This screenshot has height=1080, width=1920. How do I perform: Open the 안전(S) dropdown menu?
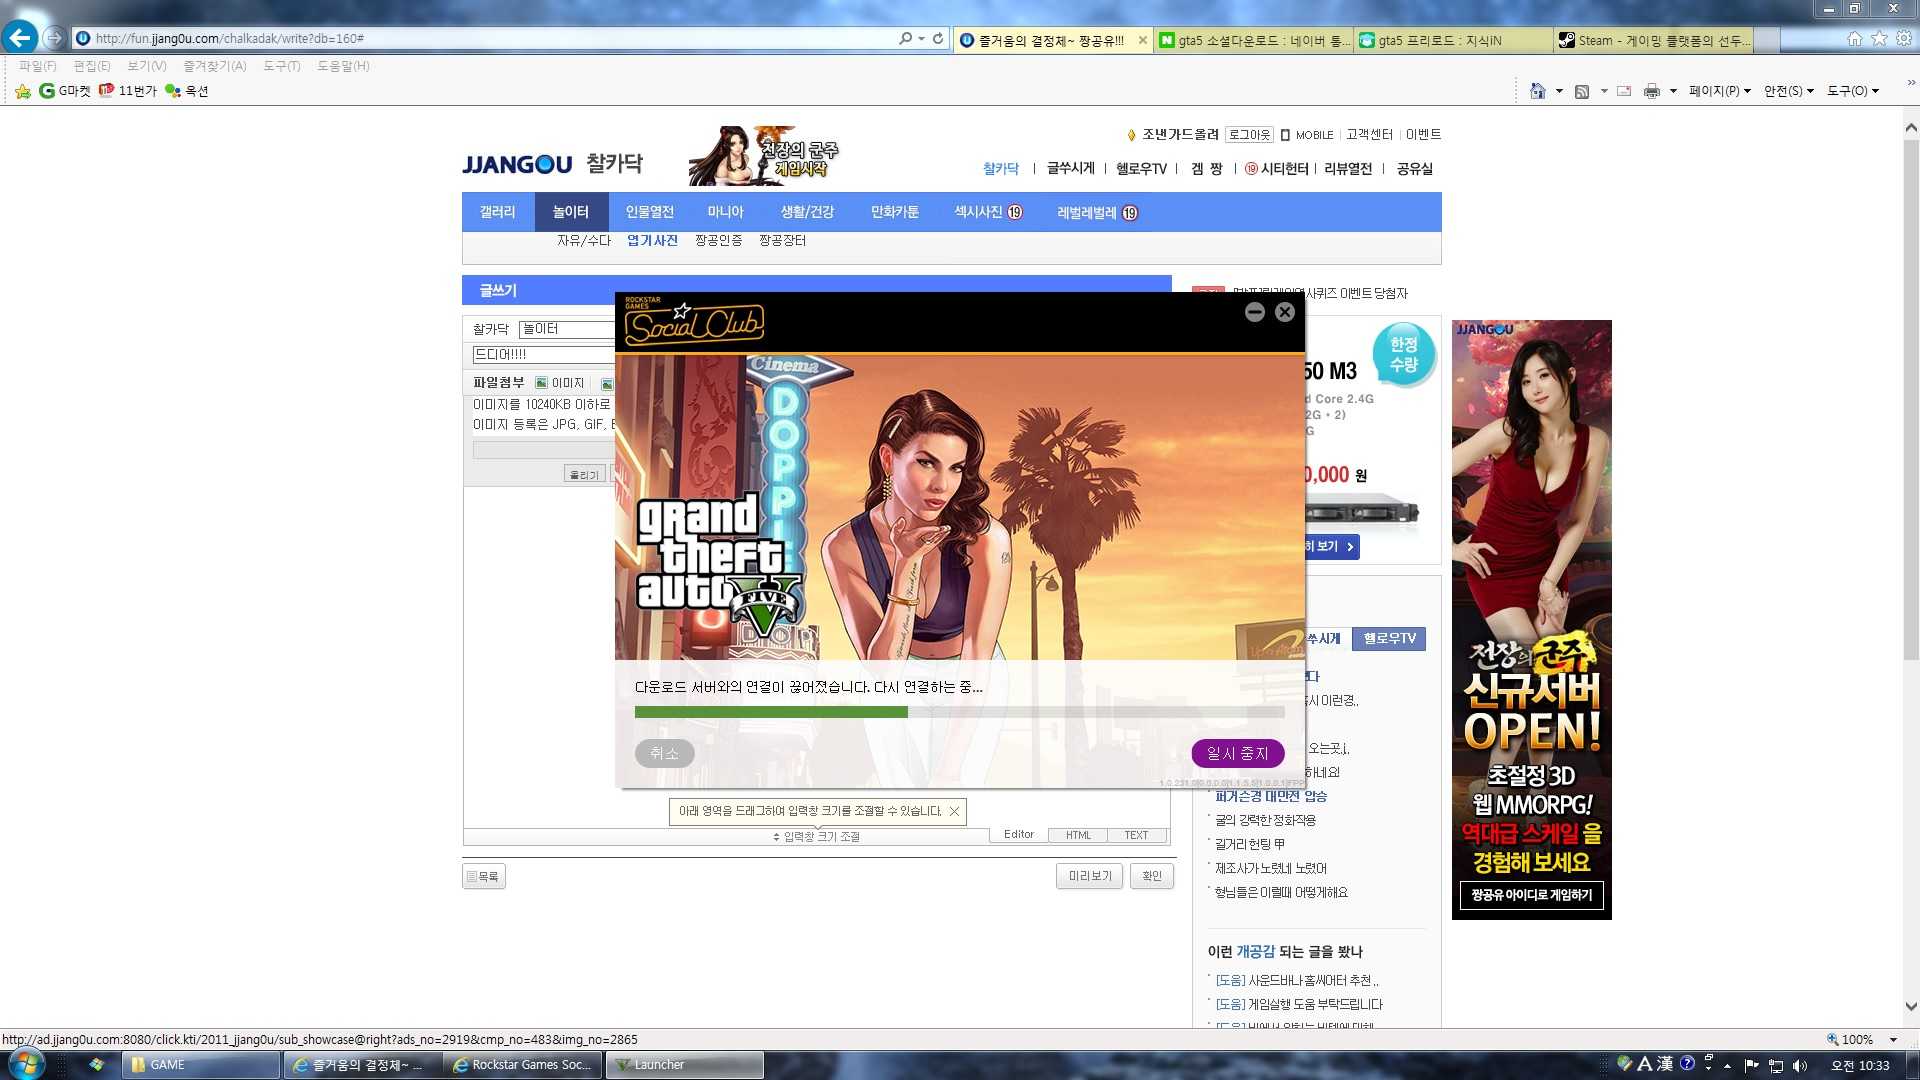tap(1789, 91)
